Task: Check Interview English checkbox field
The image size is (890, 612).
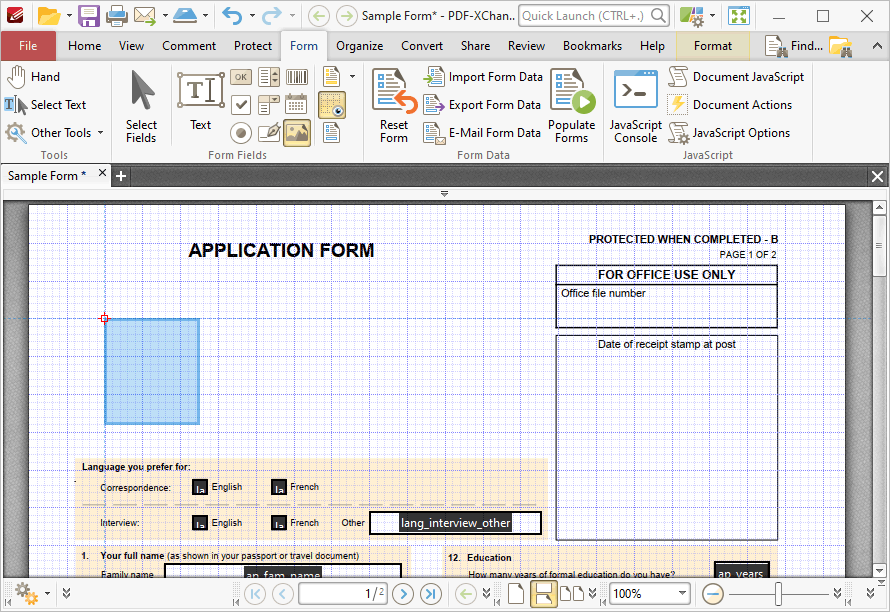Action: (x=200, y=523)
